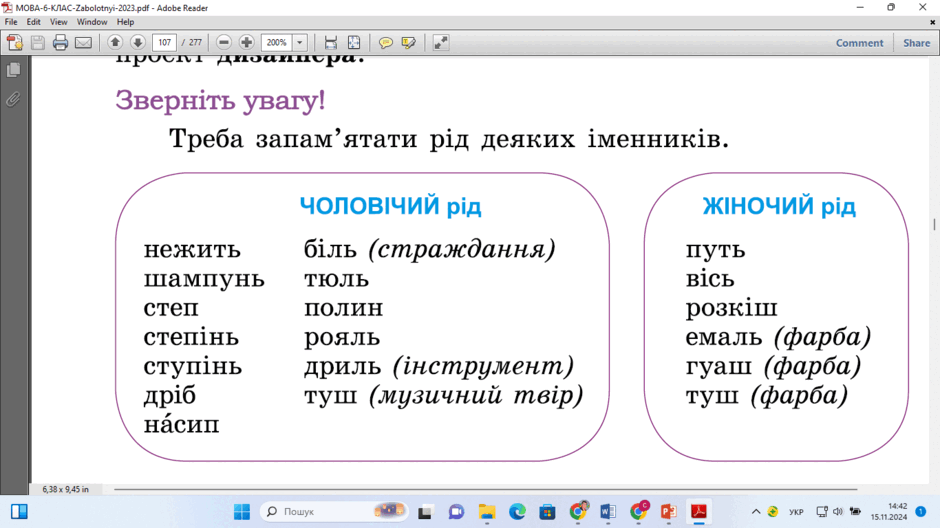Click the taskbar search box Пошук
The image size is (940, 528).
(335, 511)
